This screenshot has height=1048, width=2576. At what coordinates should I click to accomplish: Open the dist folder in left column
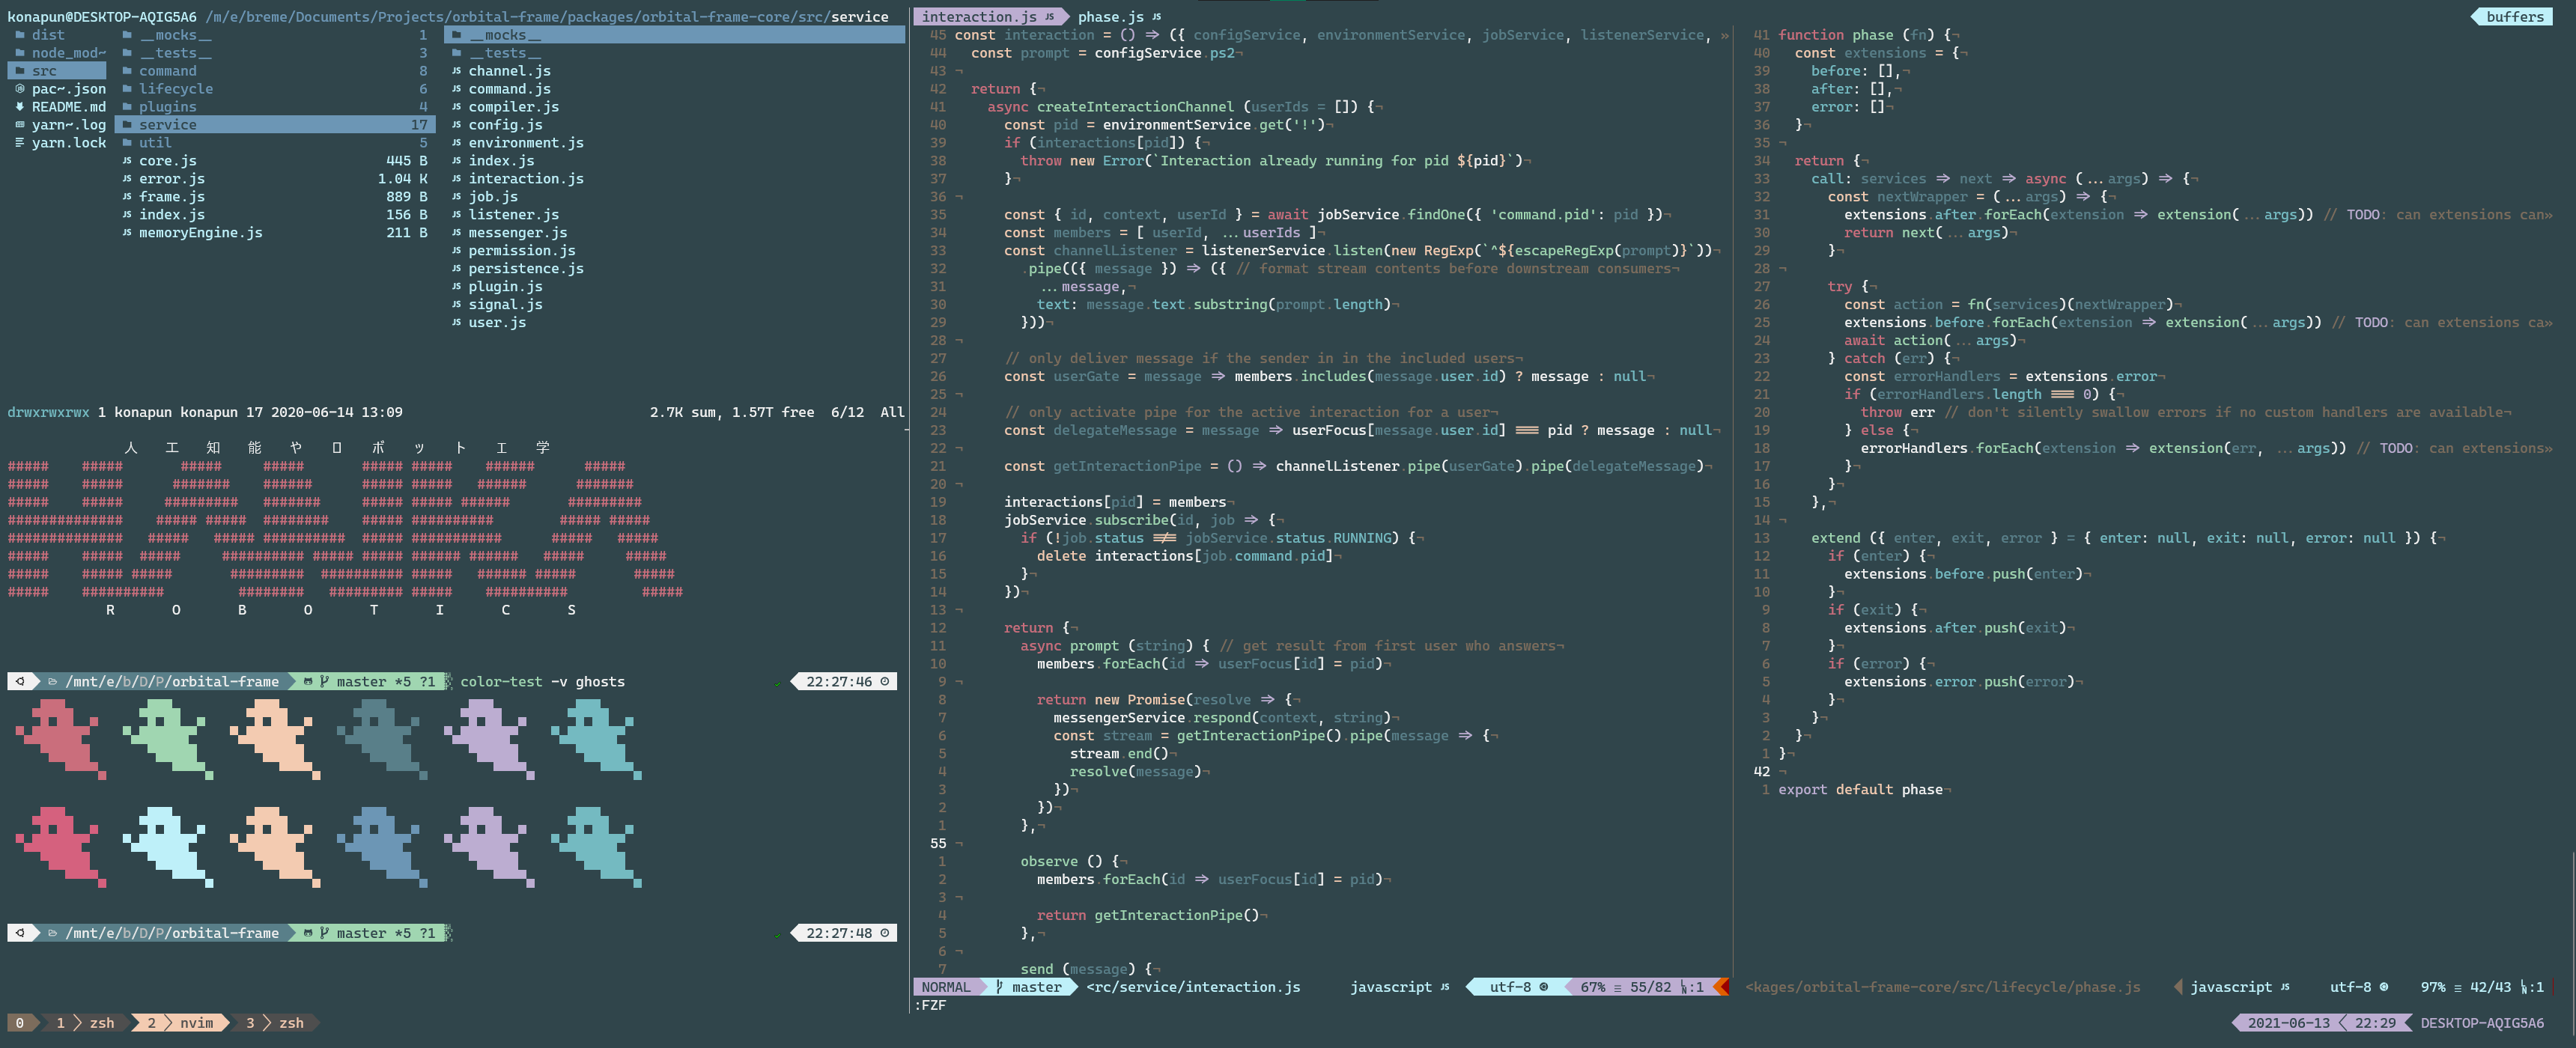coord(48,35)
